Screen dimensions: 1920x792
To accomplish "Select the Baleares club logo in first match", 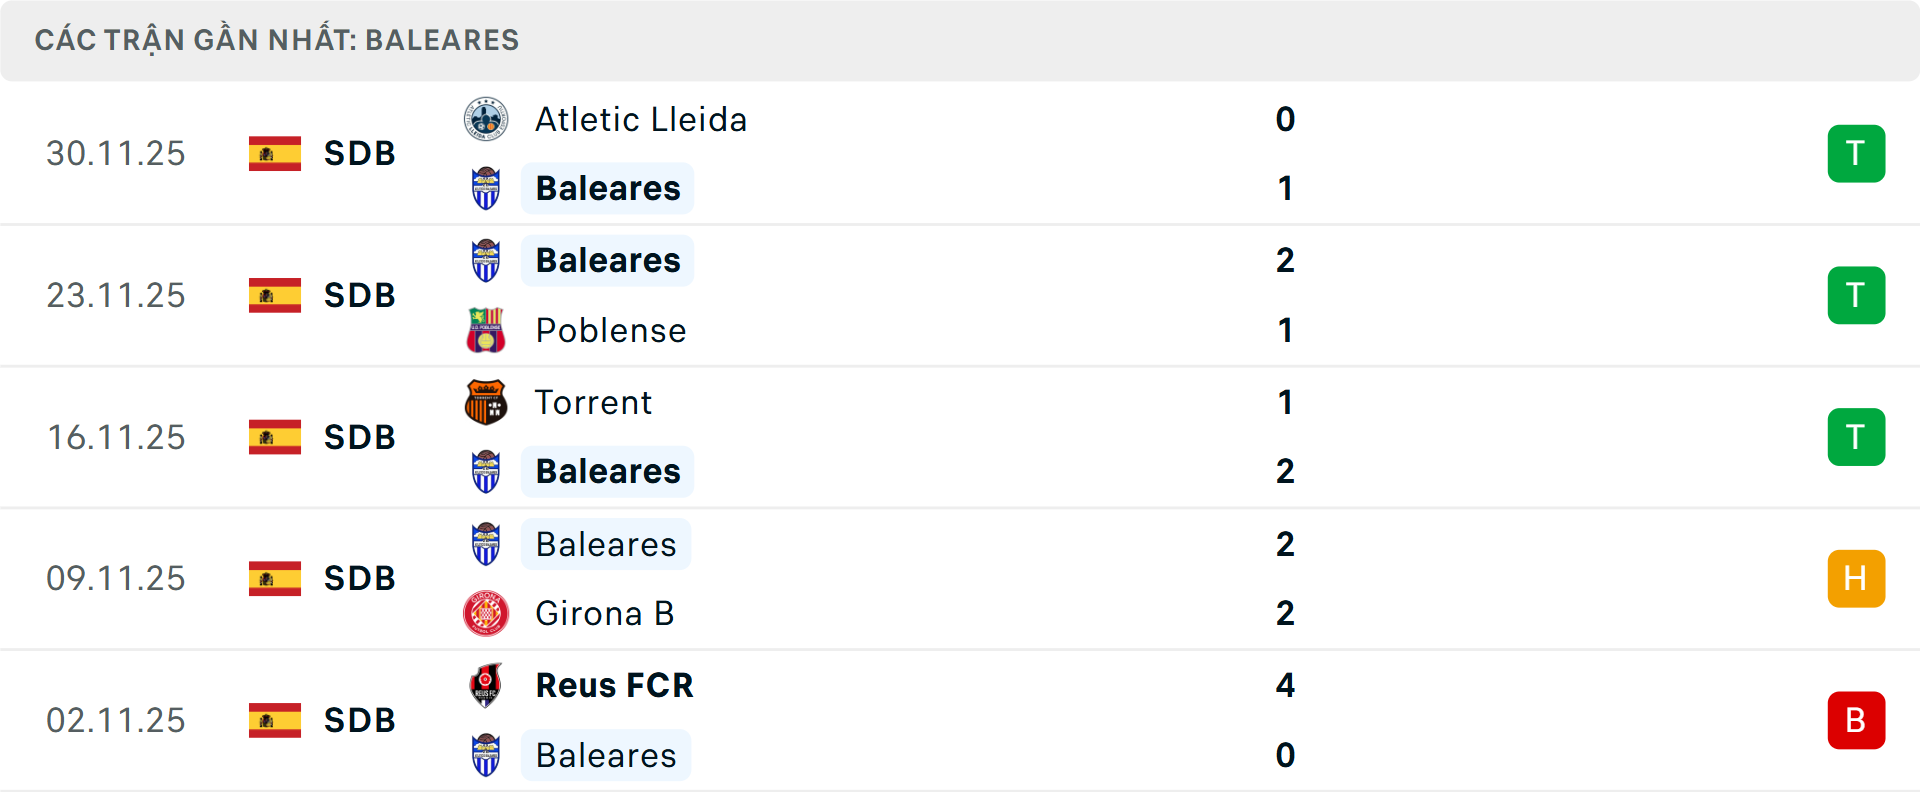I will (486, 188).
